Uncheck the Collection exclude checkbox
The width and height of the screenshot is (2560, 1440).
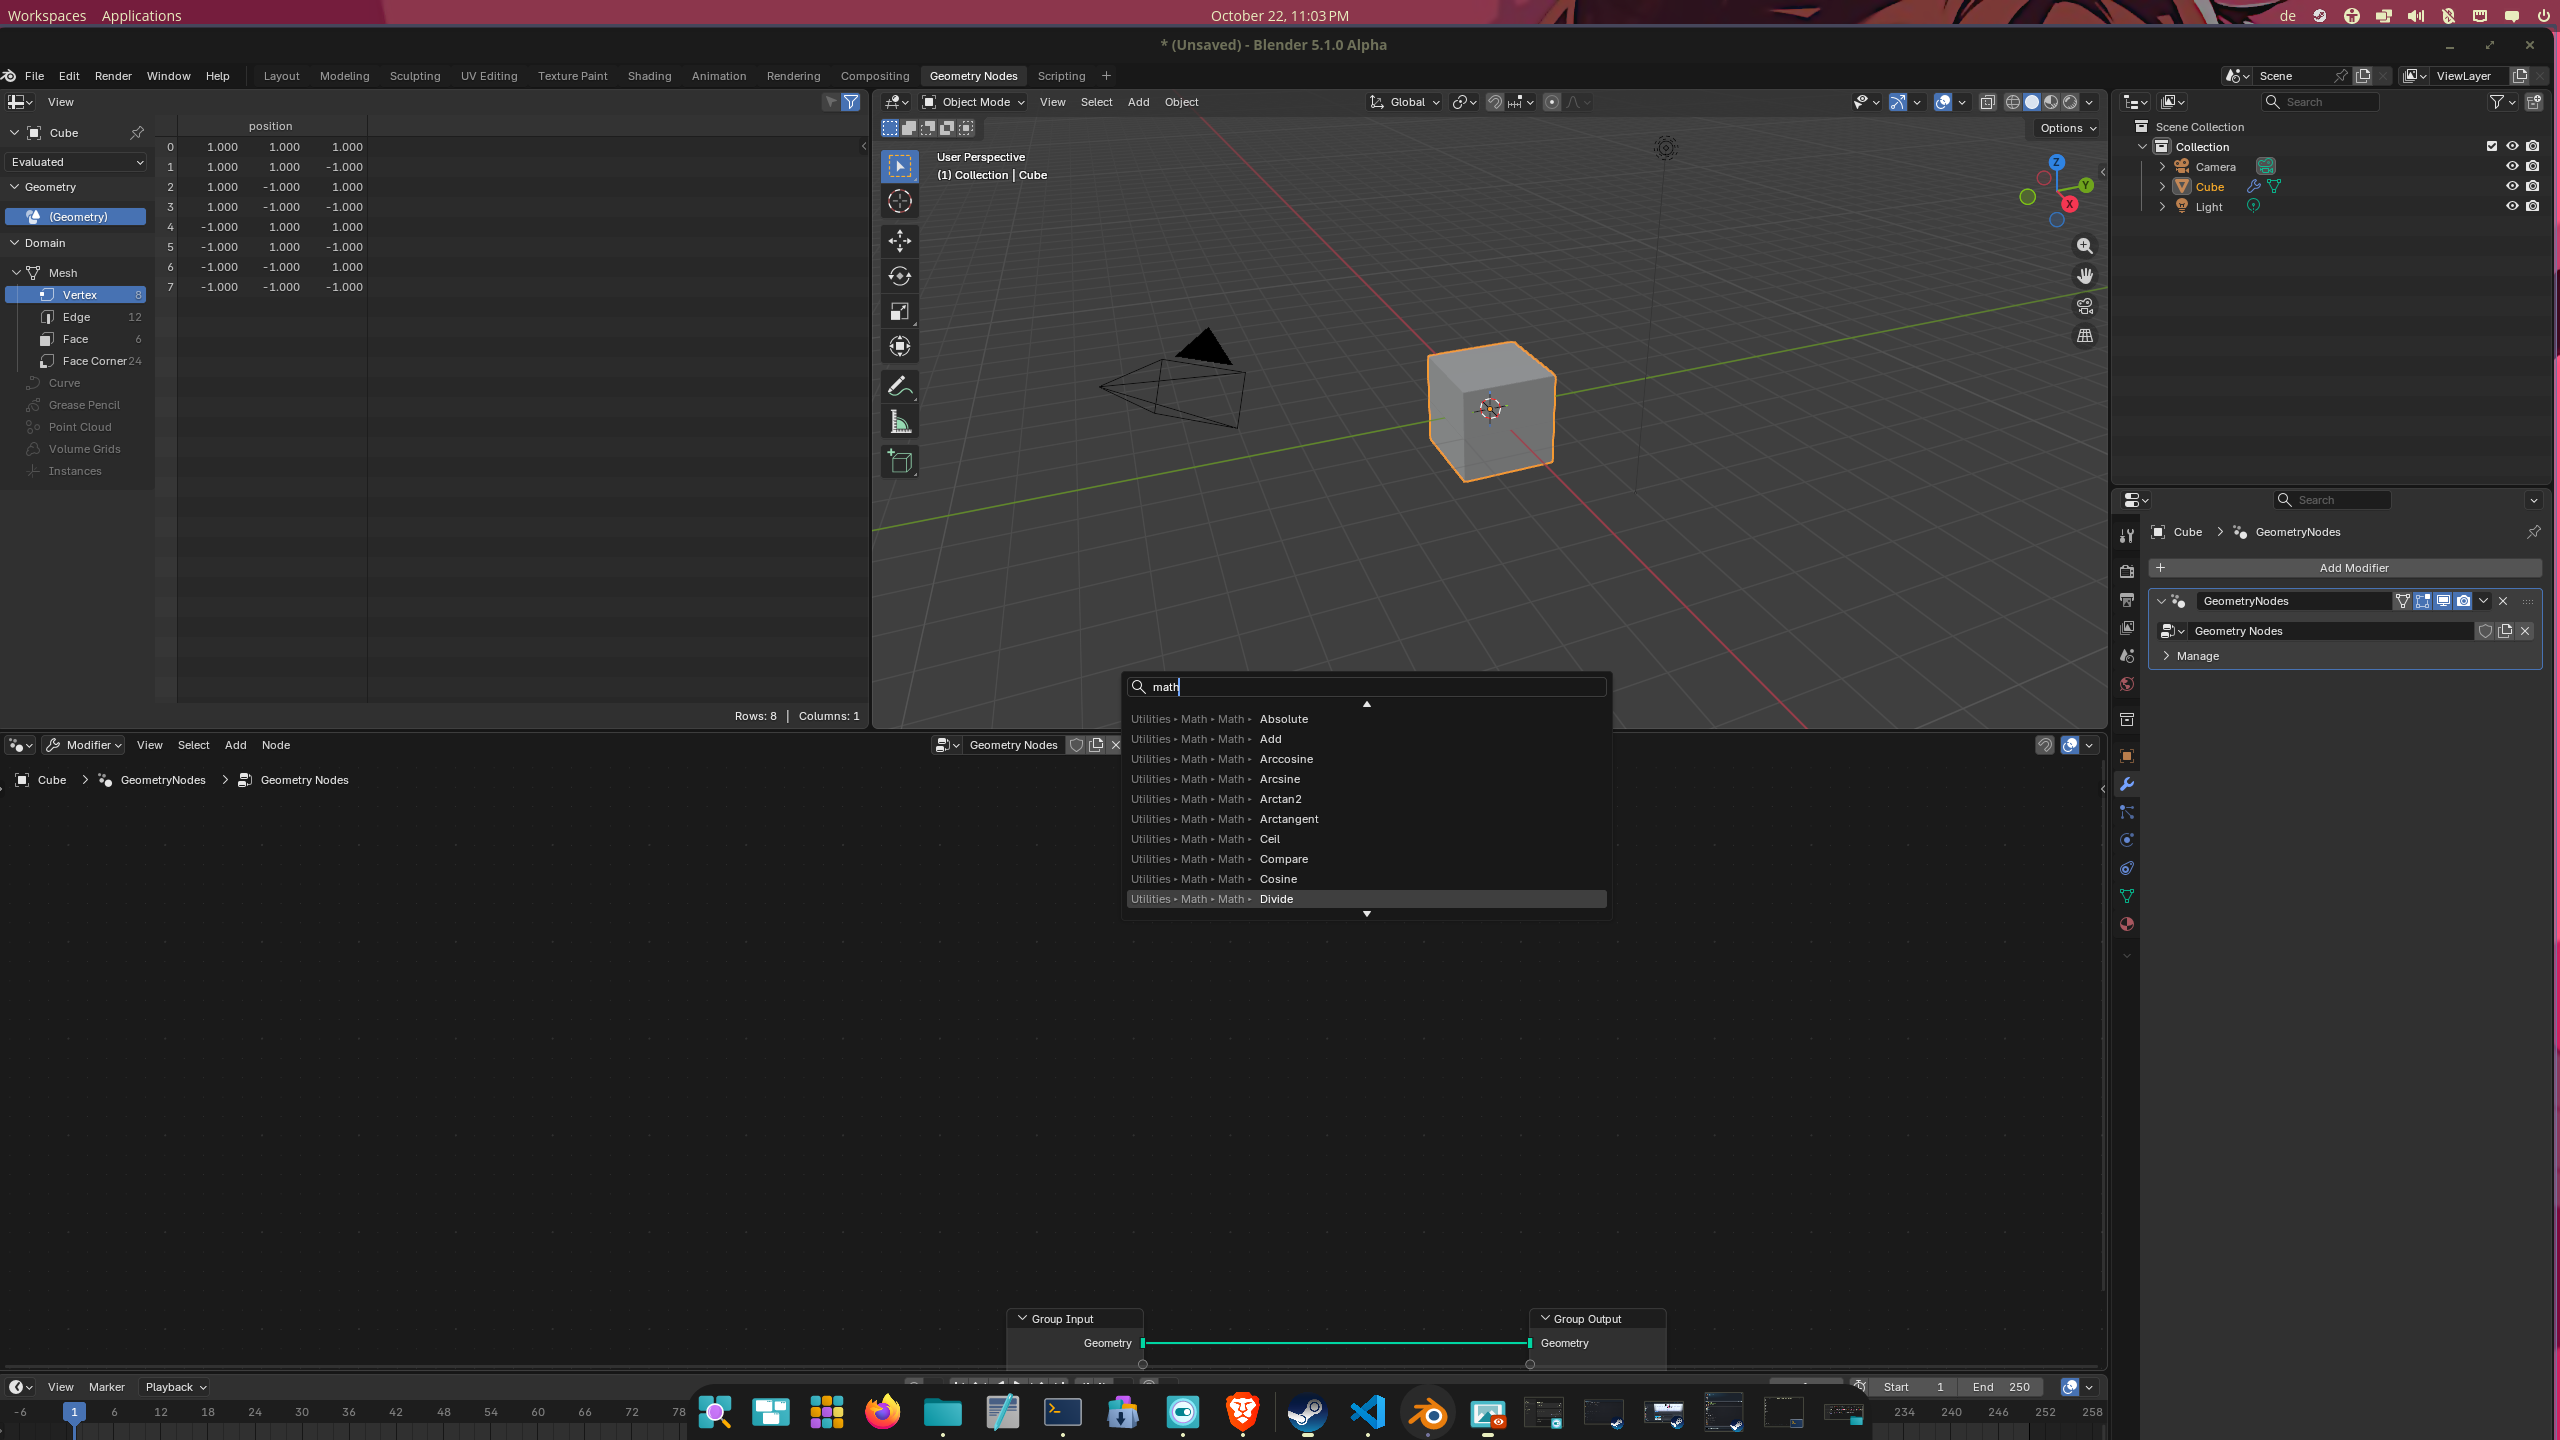coord(2492,147)
